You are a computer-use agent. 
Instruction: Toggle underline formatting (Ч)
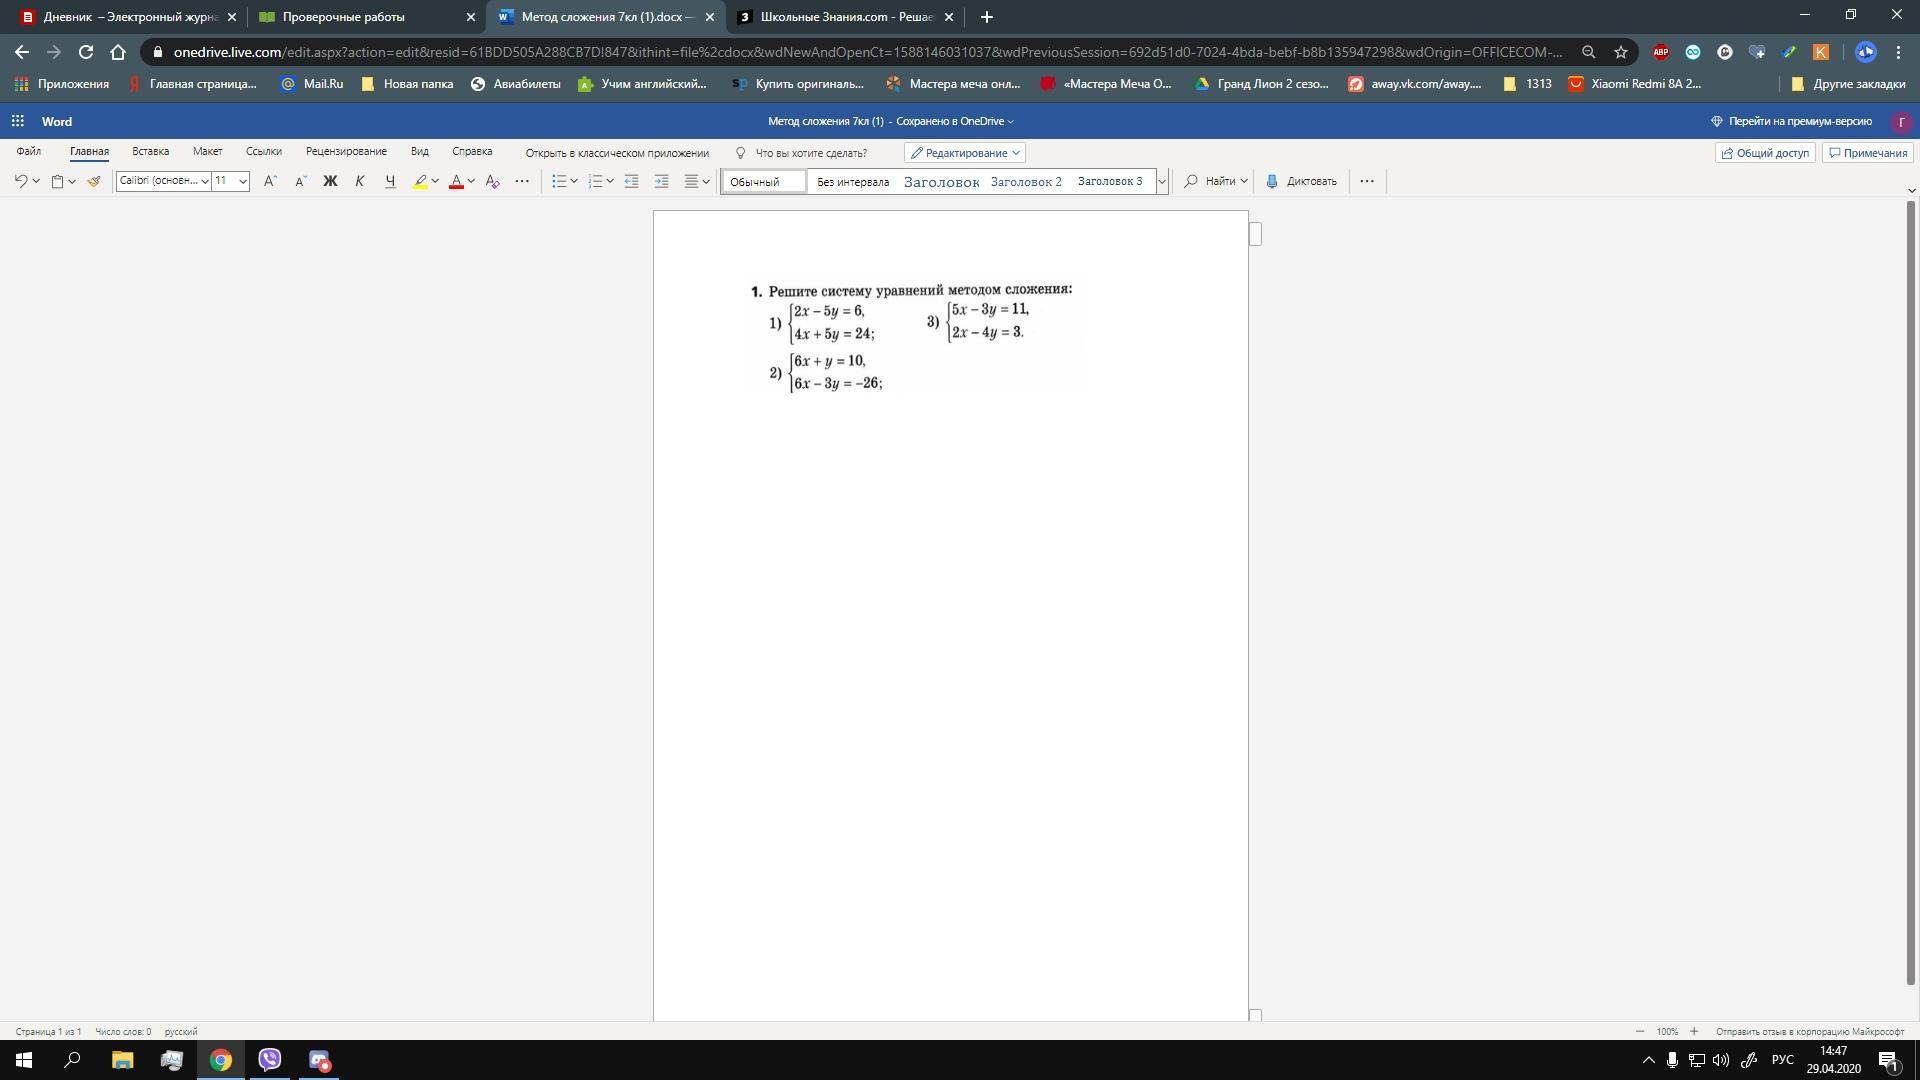click(x=390, y=181)
